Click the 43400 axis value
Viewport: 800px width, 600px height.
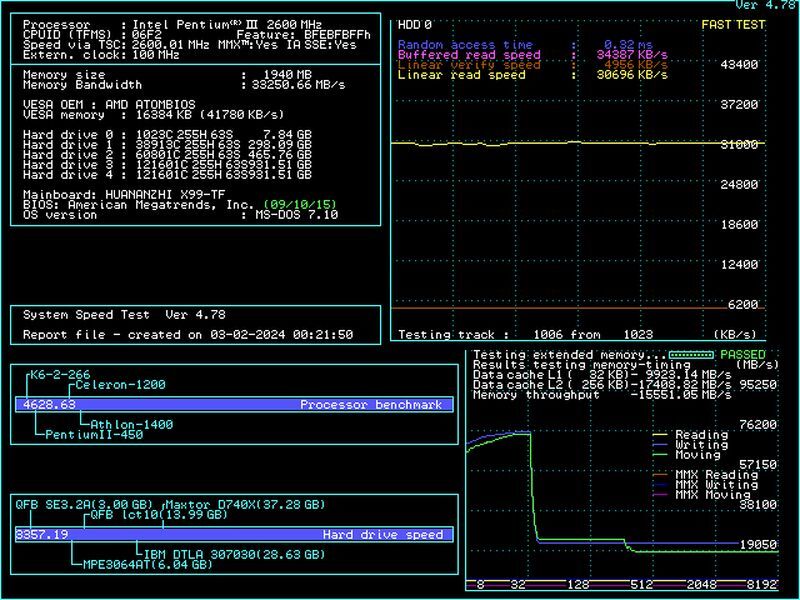(x=739, y=65)
